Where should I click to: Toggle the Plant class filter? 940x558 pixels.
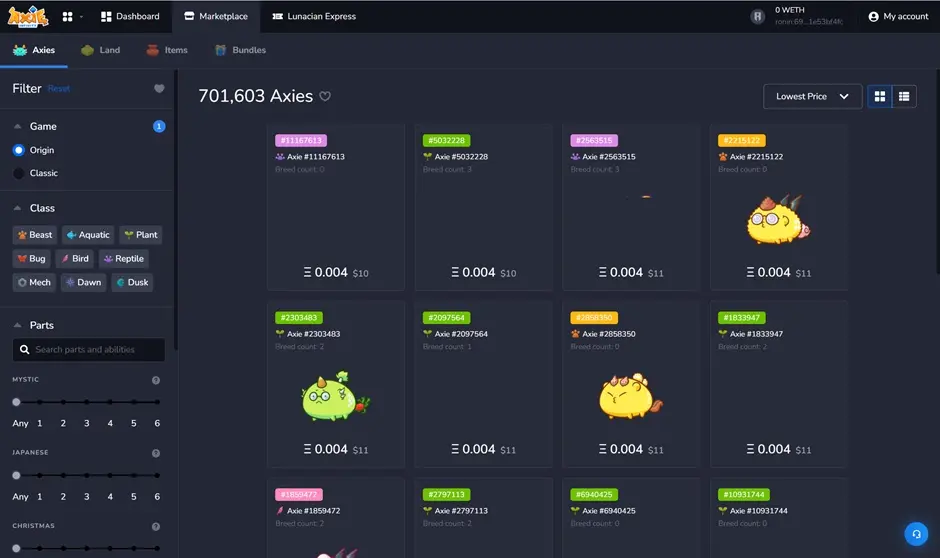click(141, 235)
